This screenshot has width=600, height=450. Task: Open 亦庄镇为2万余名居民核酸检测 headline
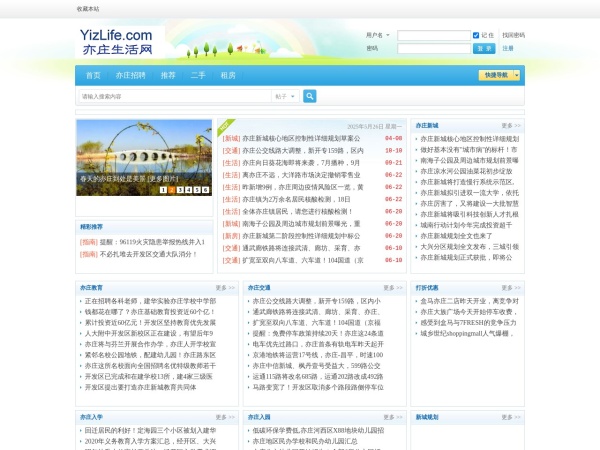pos(296,199)
